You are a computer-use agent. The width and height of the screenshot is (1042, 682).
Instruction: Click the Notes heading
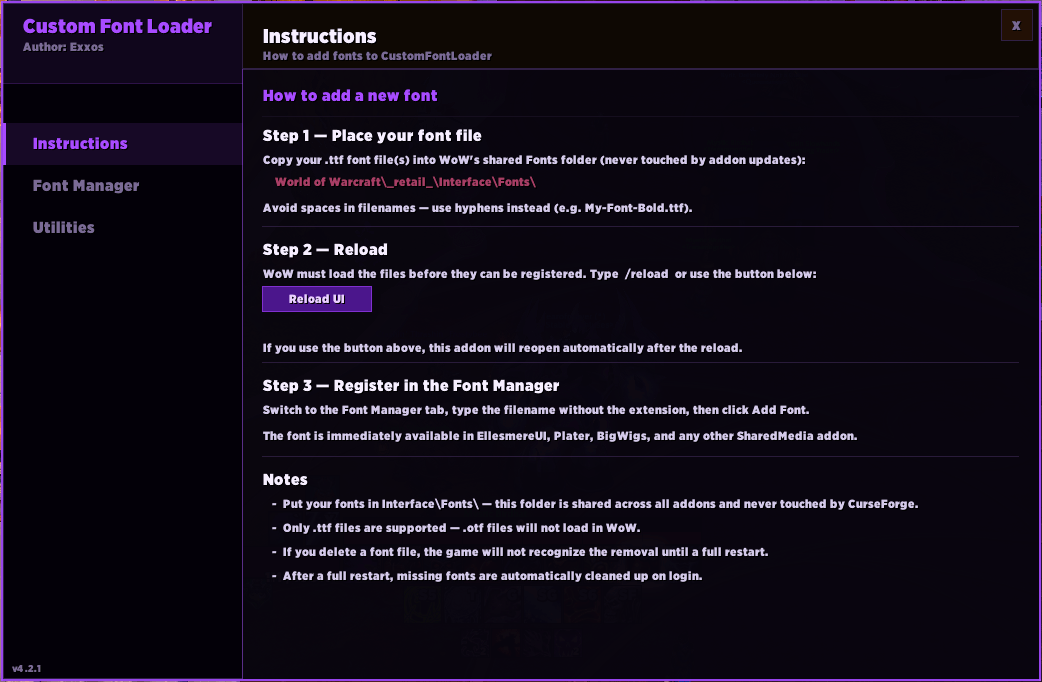coord(285,479)
